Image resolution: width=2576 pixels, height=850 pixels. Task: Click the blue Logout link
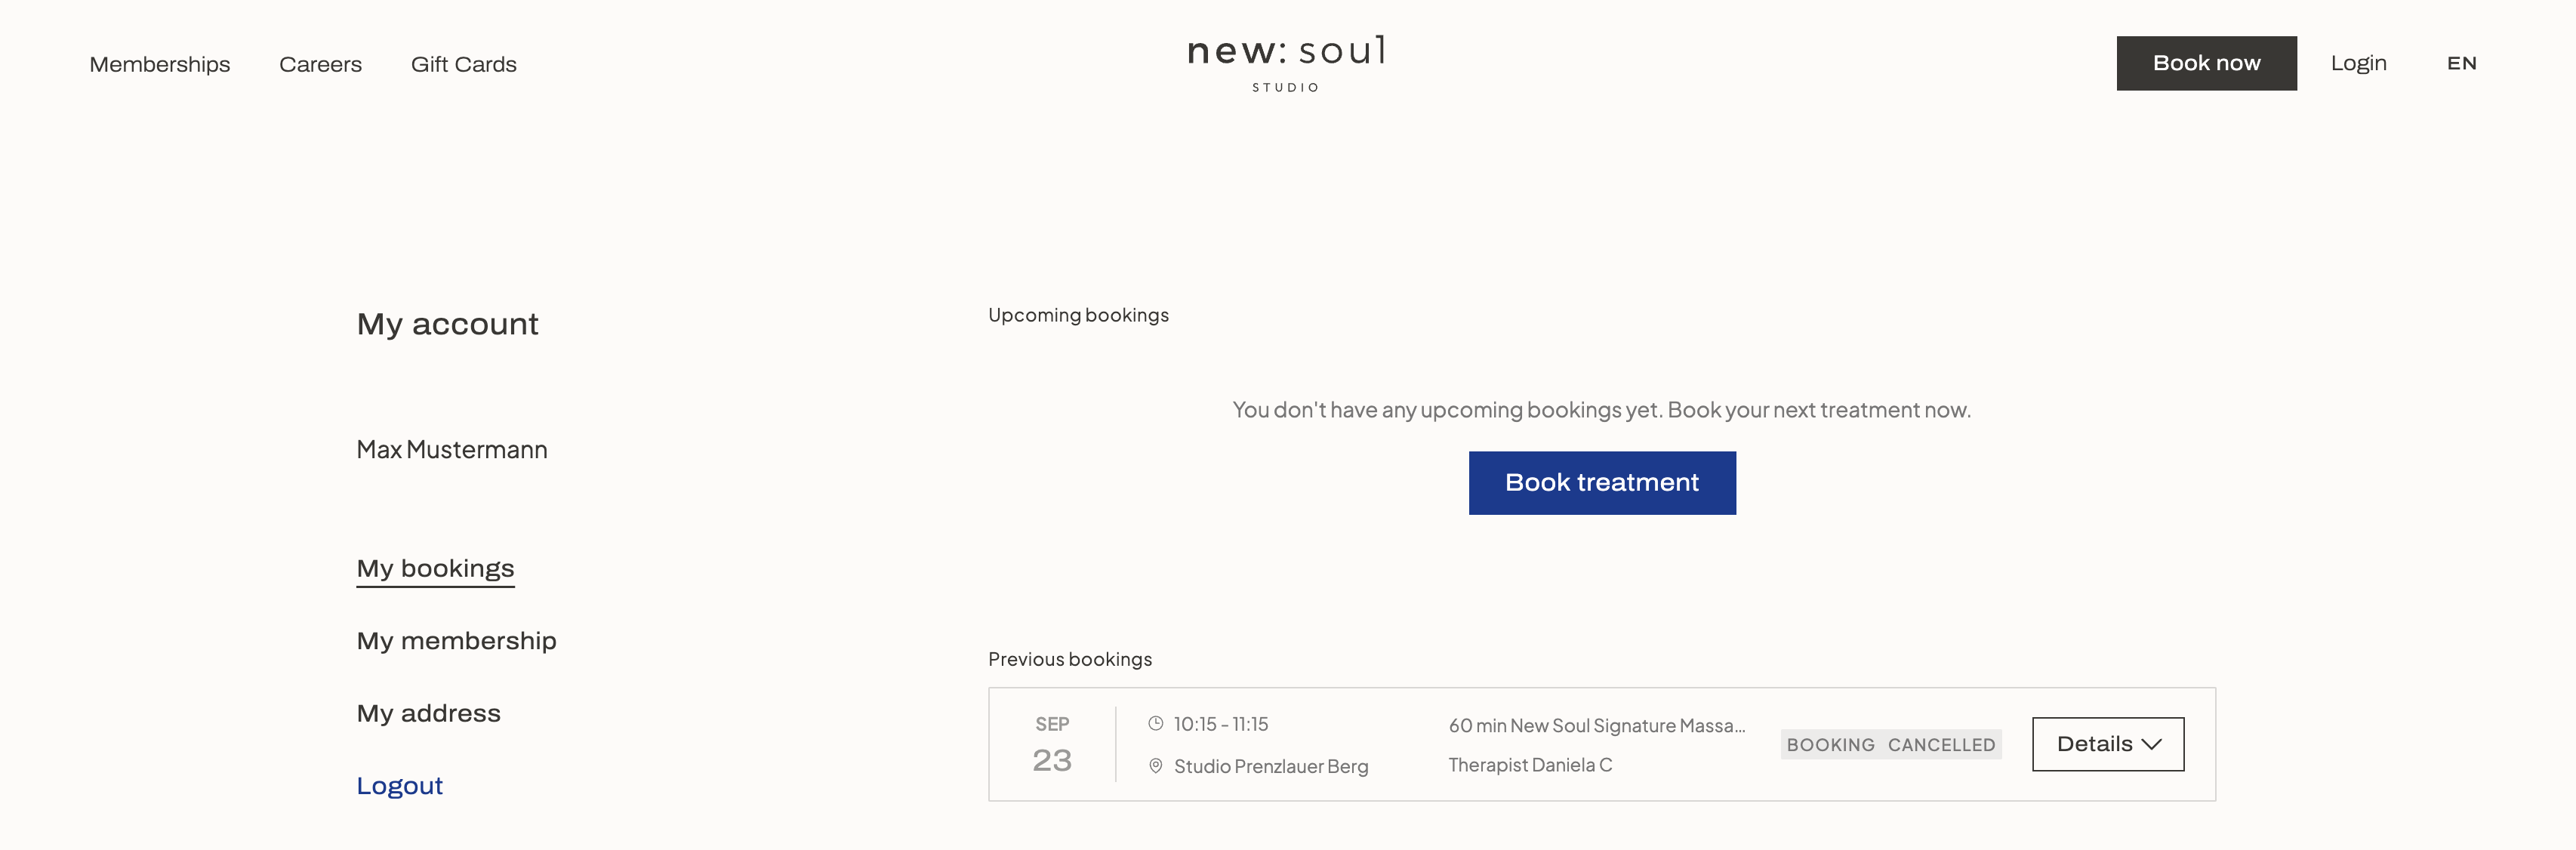click(399, 785)
